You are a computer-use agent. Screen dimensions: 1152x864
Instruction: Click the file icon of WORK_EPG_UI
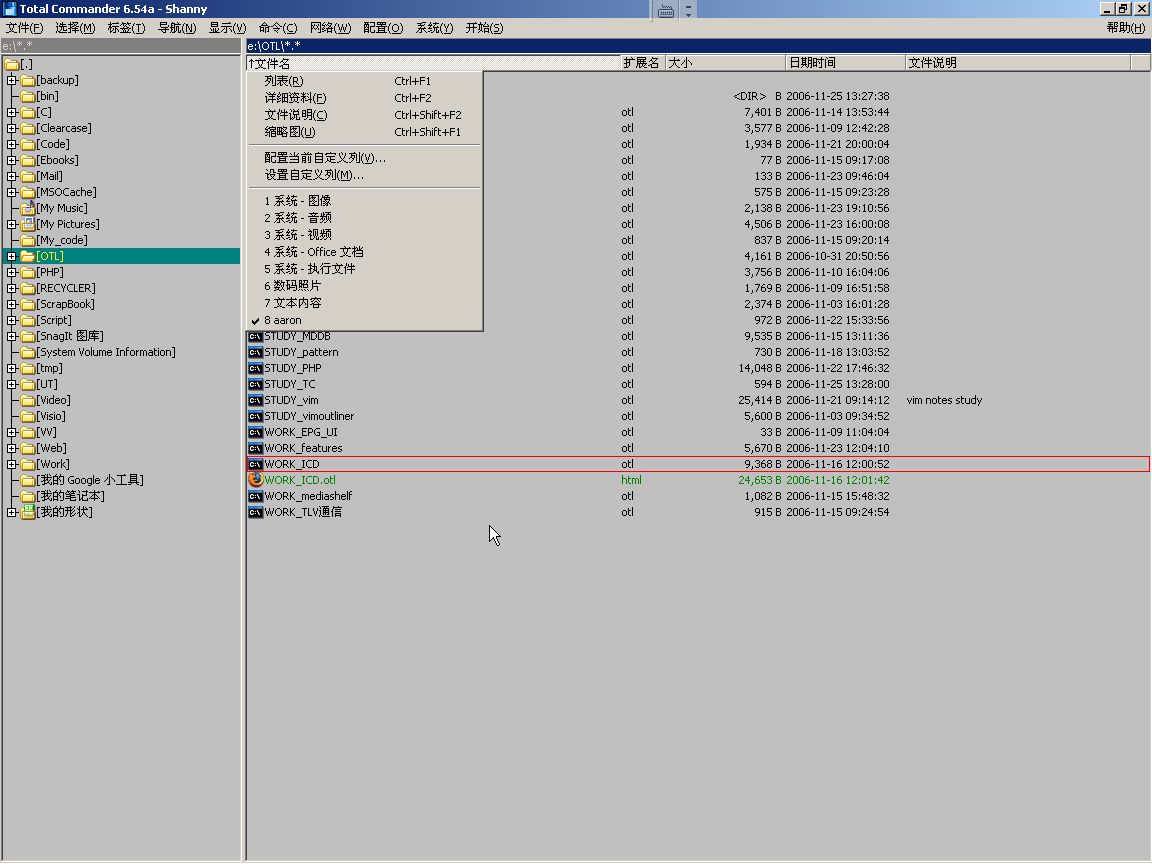[x=255, y=433]
